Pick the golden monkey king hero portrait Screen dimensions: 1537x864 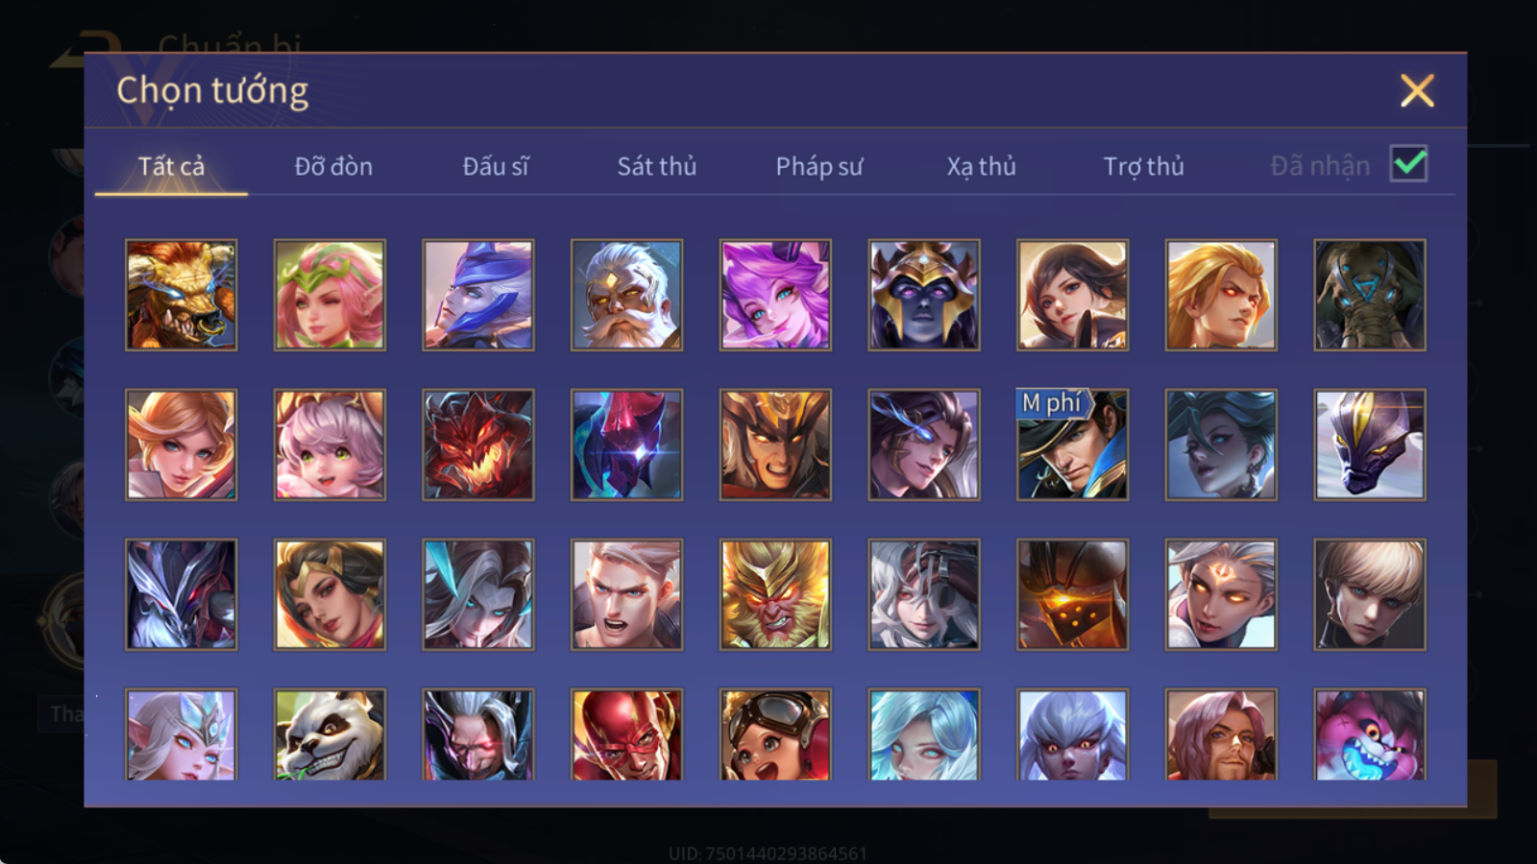tap(775, 595)
